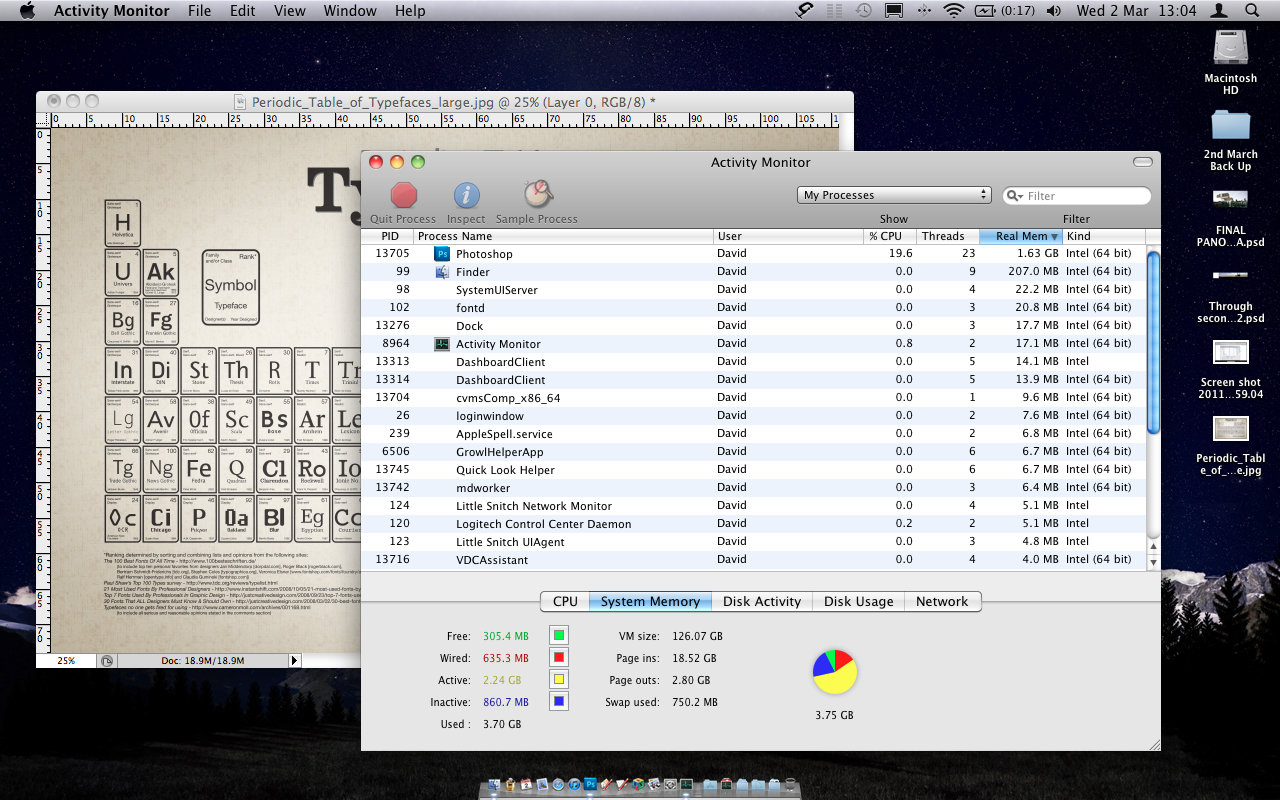Select the Dock process row
The height and width of the screenshot is (800, 1280).
tap(754, 326)
